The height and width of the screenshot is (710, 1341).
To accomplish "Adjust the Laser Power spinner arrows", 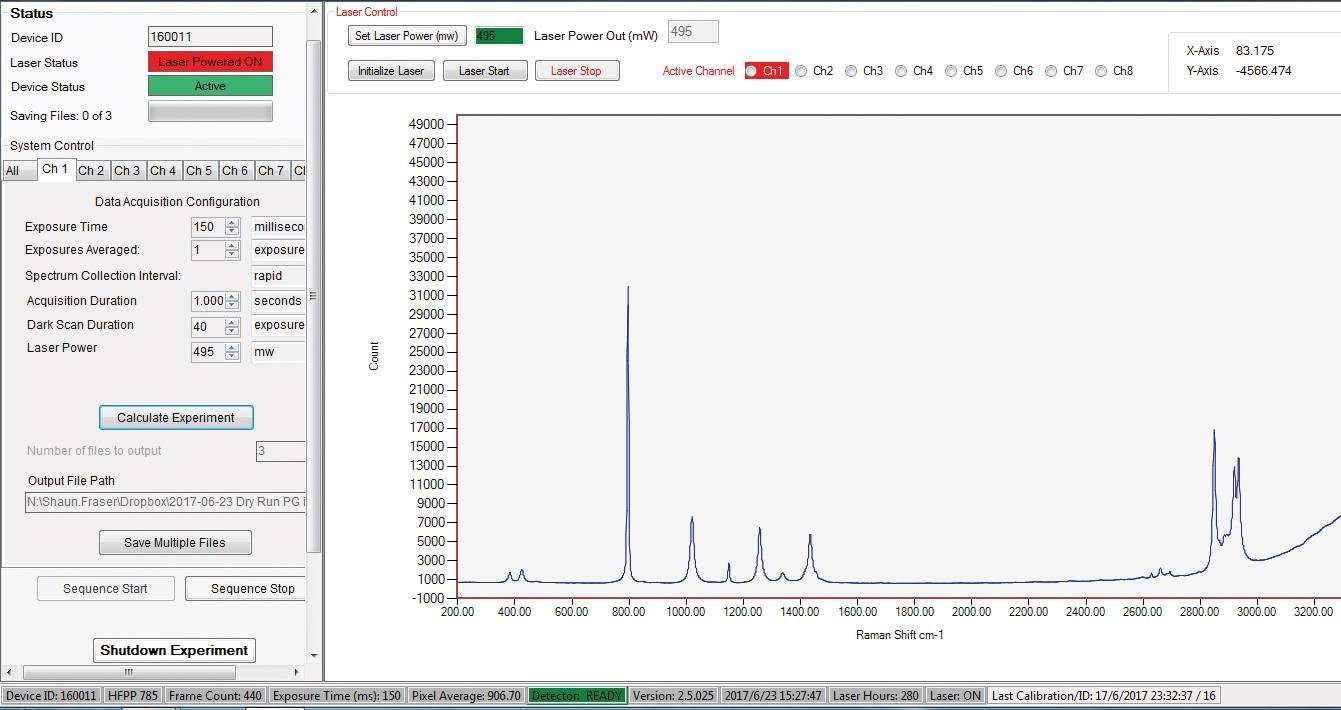I will pos(233,352).
